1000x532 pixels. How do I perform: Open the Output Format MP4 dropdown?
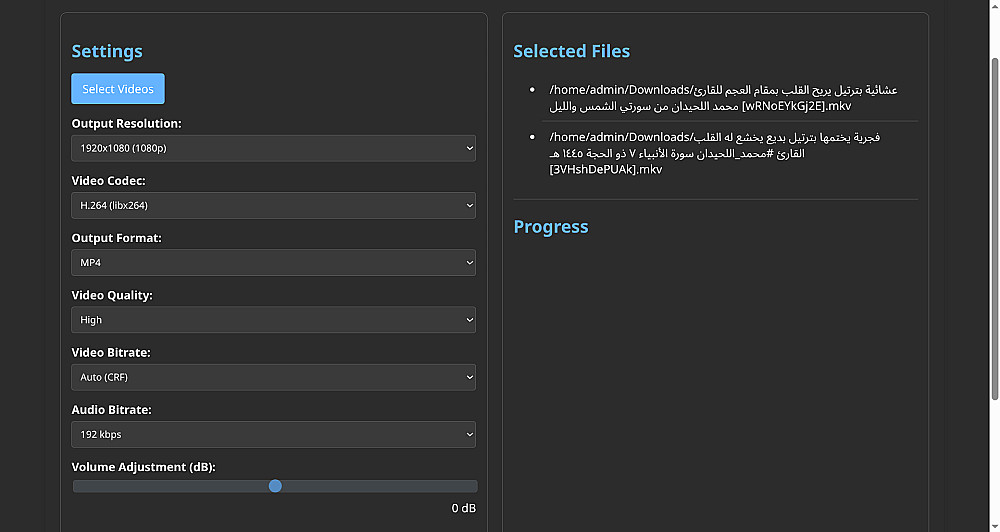273,262
